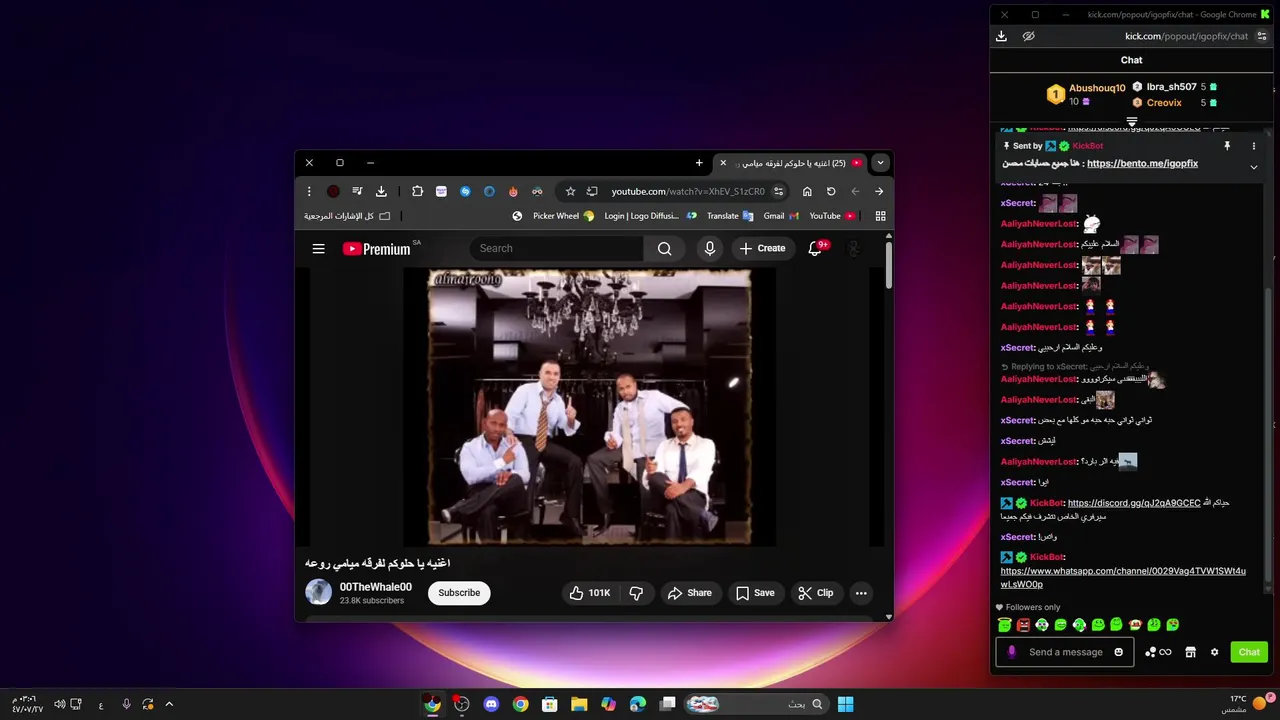Collapse the chat leaderboard arrow

point(1132,122)
